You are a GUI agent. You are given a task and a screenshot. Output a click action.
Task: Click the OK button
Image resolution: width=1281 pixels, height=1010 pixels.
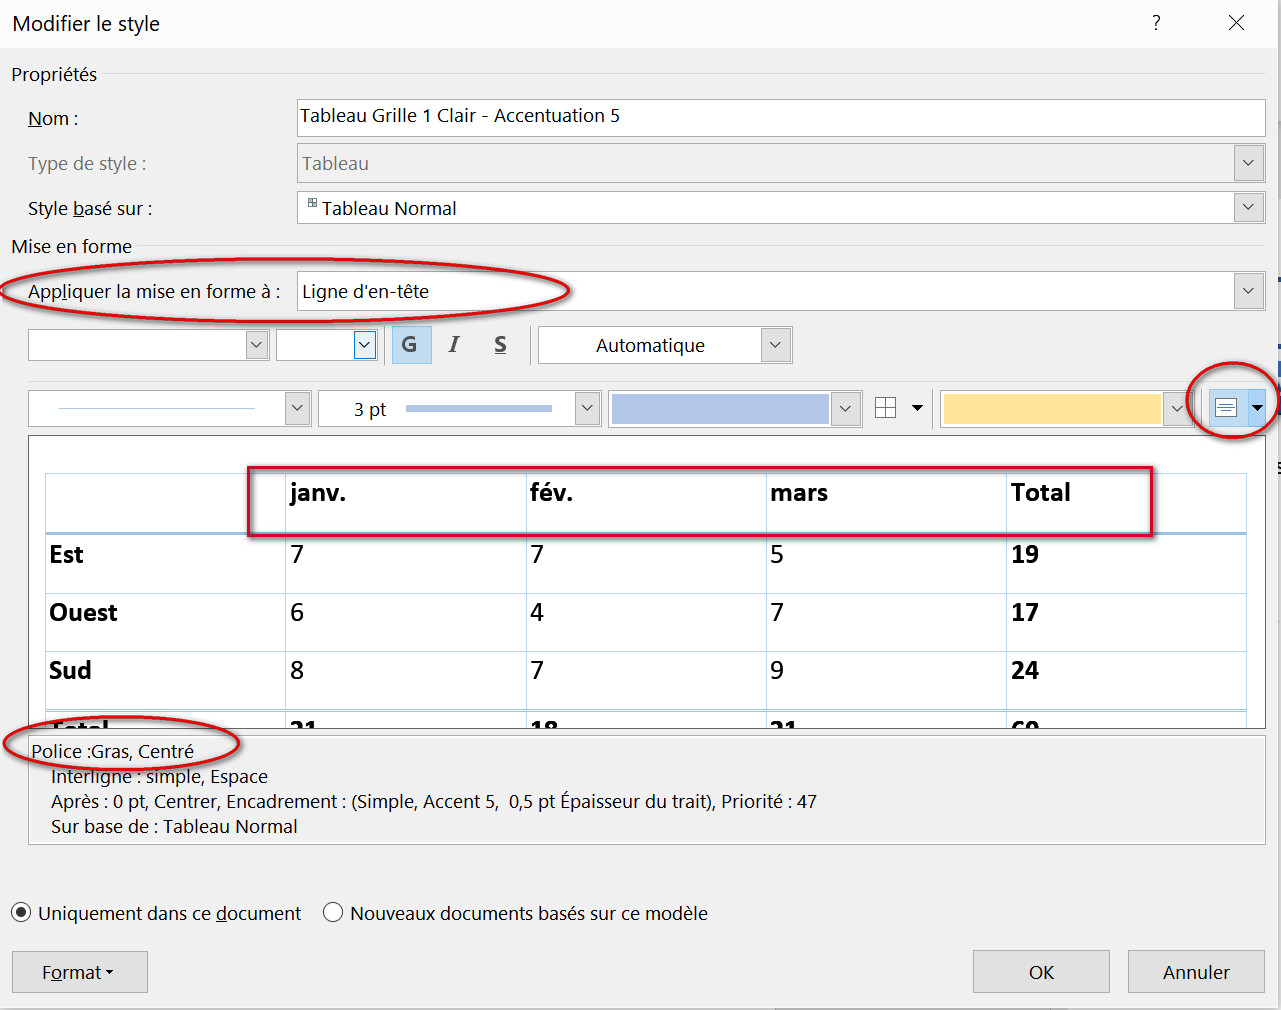tap(1041, 972)
